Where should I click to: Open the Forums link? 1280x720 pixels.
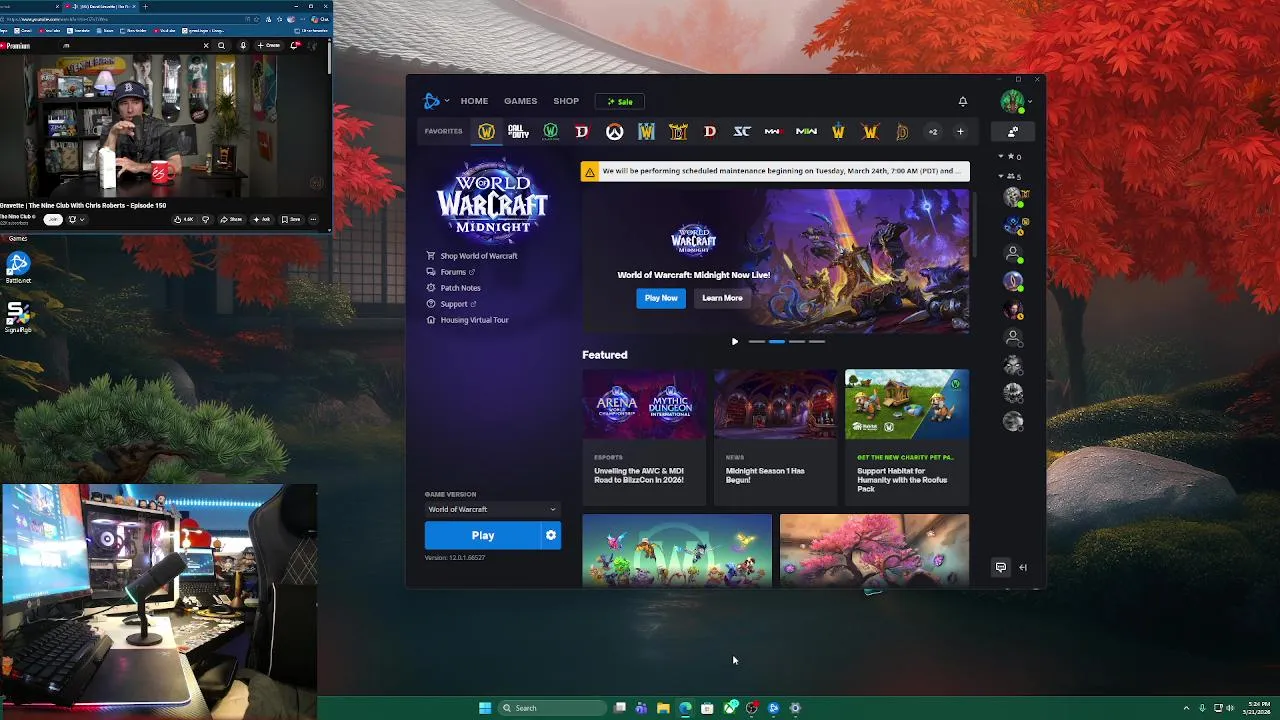450,272
